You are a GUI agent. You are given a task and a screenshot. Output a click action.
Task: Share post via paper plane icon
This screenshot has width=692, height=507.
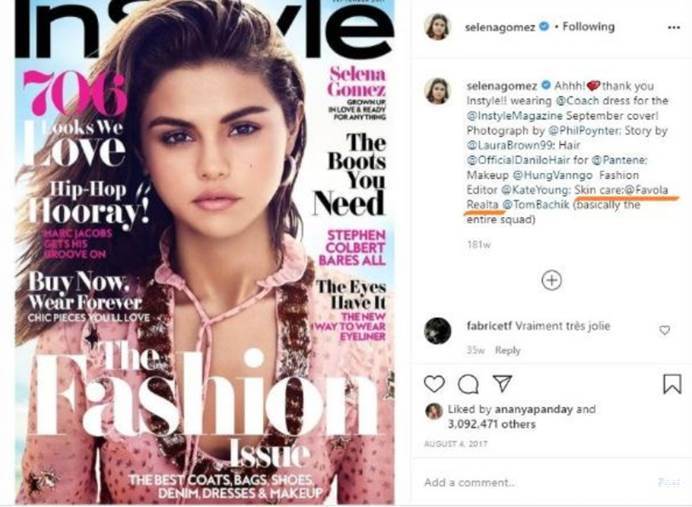coord(502,383)
